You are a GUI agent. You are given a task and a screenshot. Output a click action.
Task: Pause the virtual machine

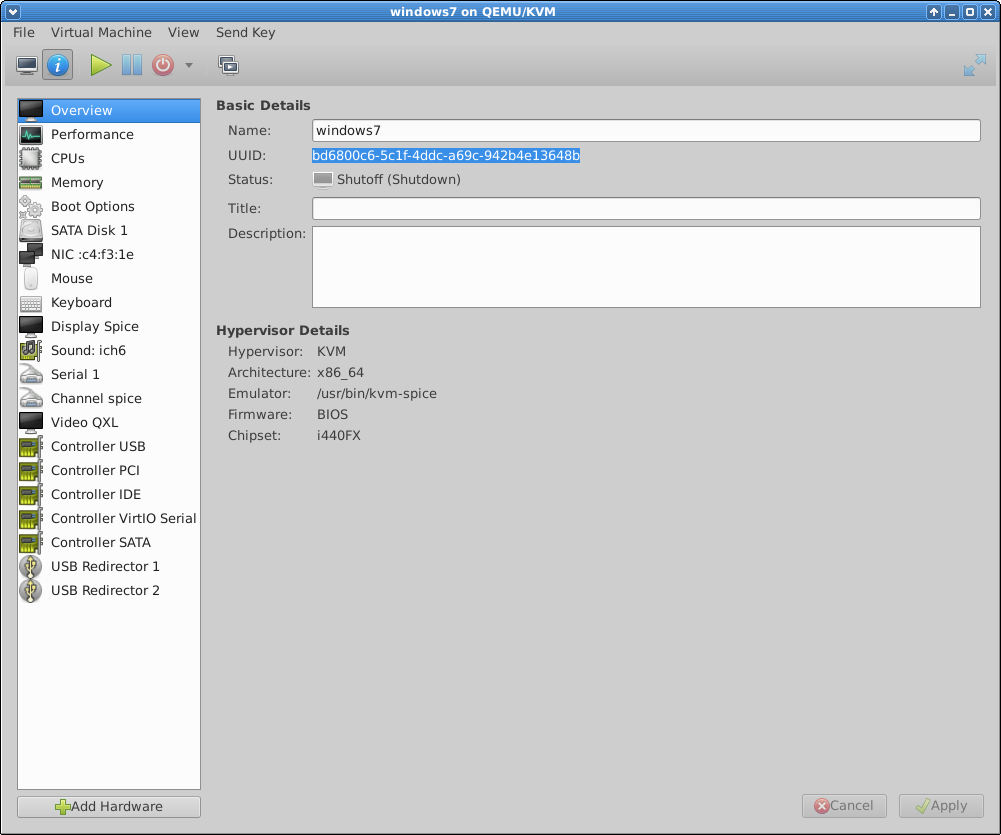132,65
